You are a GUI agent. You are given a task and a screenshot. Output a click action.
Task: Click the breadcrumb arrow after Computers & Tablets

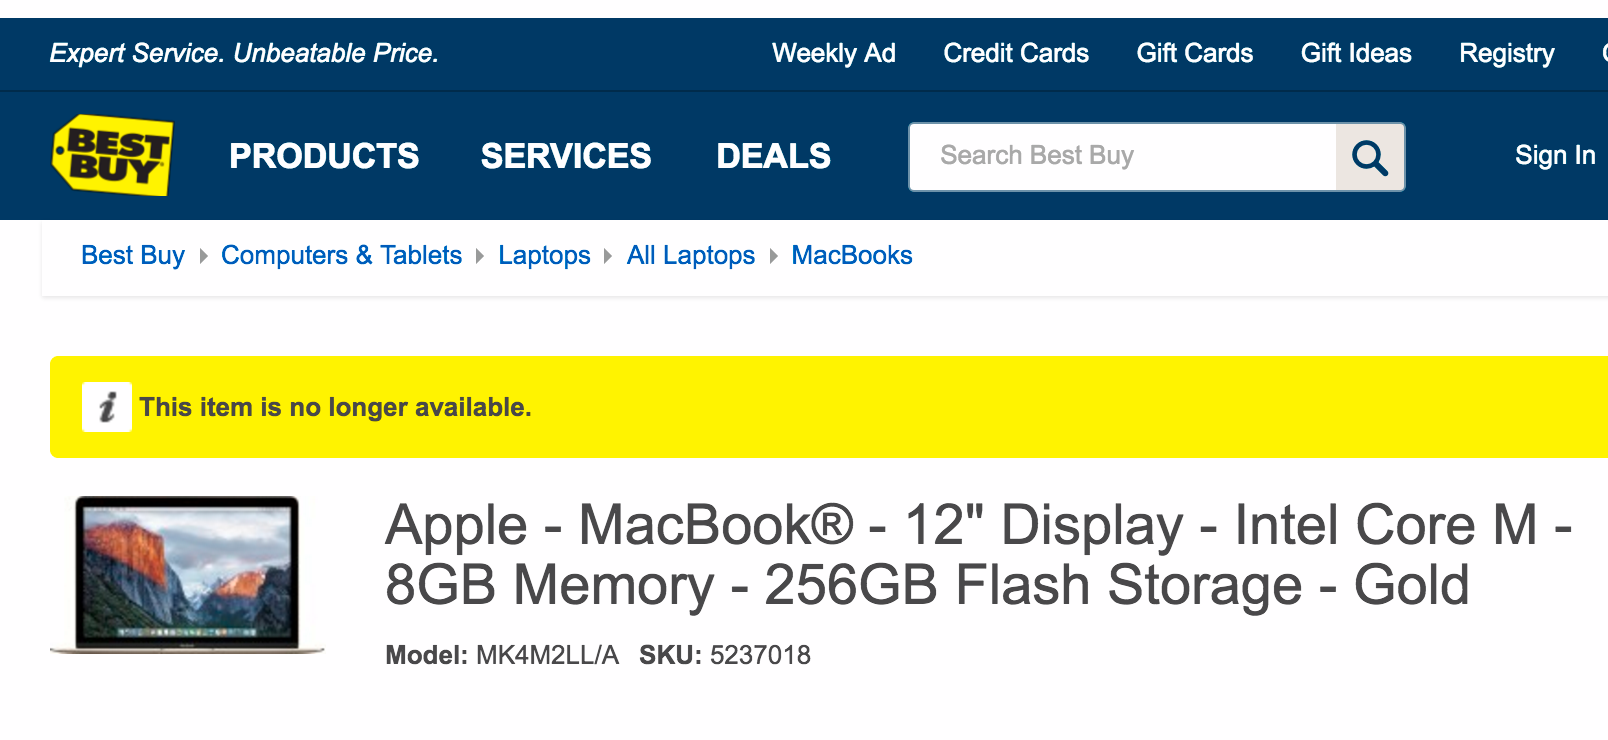pos(480,256)
